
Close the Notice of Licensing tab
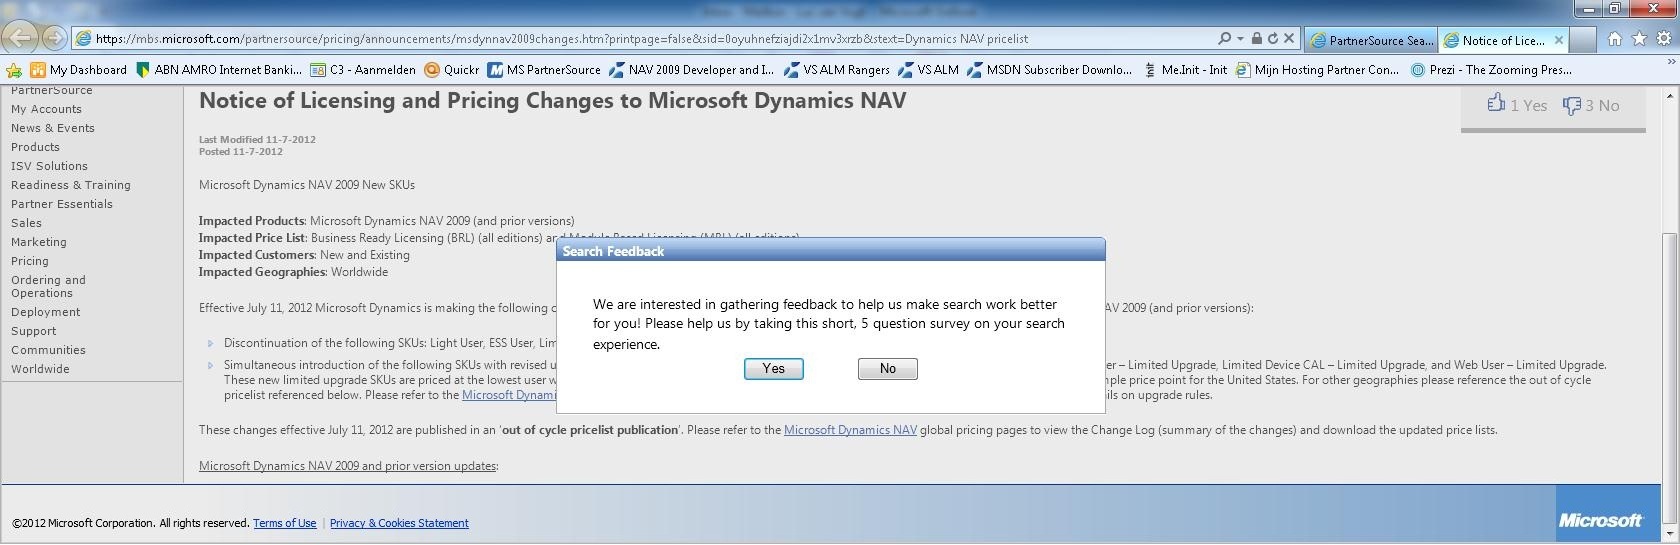pyautogui.click(x=1558, y=40)
